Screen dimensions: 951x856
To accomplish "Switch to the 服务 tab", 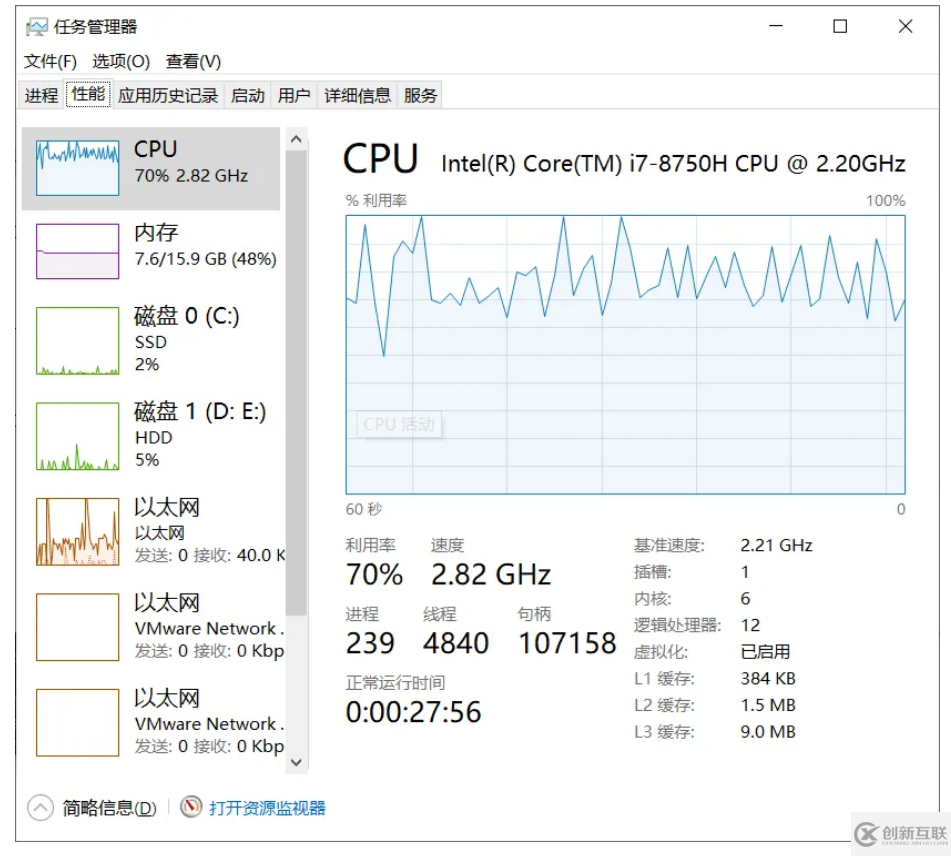I will (x=420, y=96).
